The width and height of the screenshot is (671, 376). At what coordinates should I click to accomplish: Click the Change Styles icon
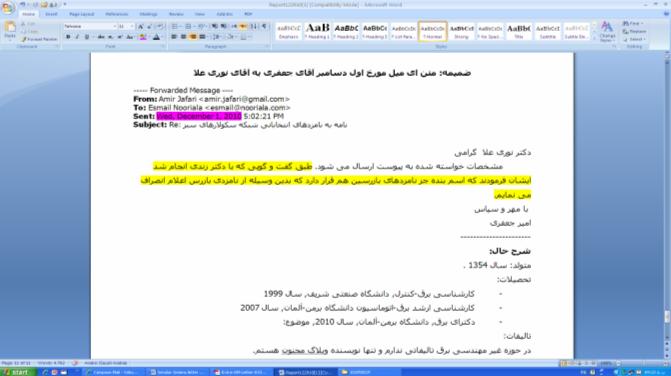(607, 31)
